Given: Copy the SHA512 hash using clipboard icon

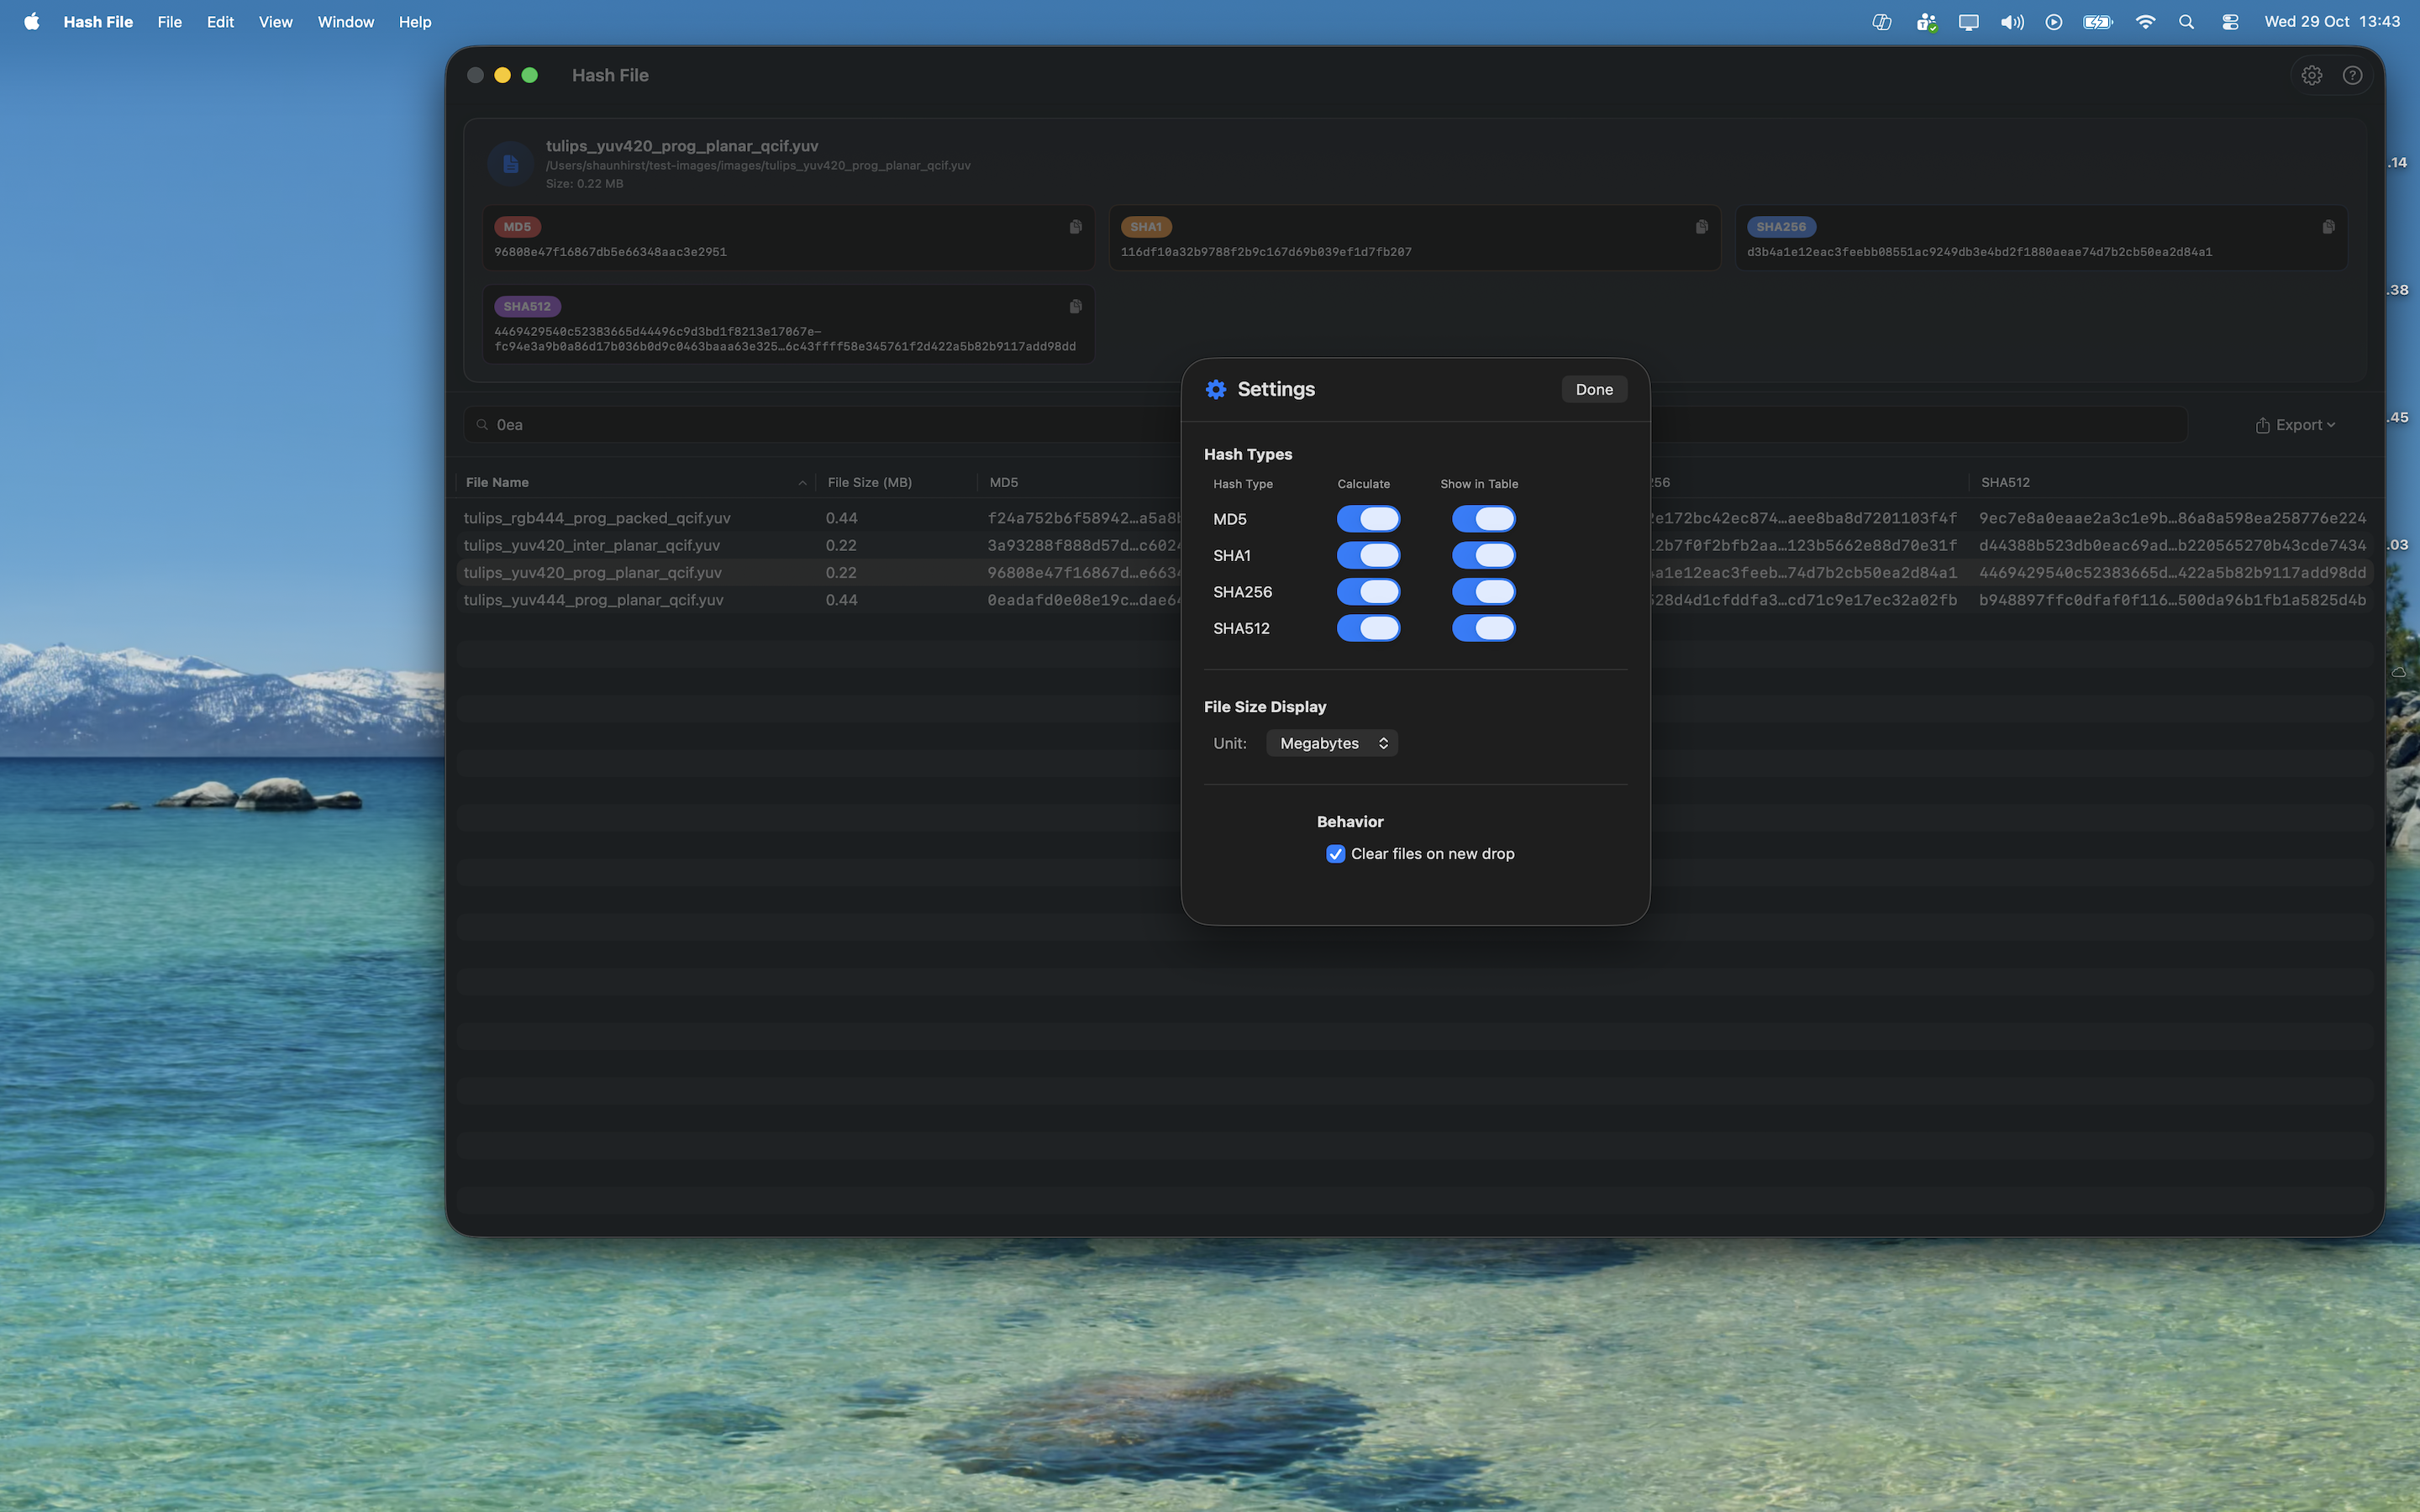Looking at the screenshot, I should 1075,306.
